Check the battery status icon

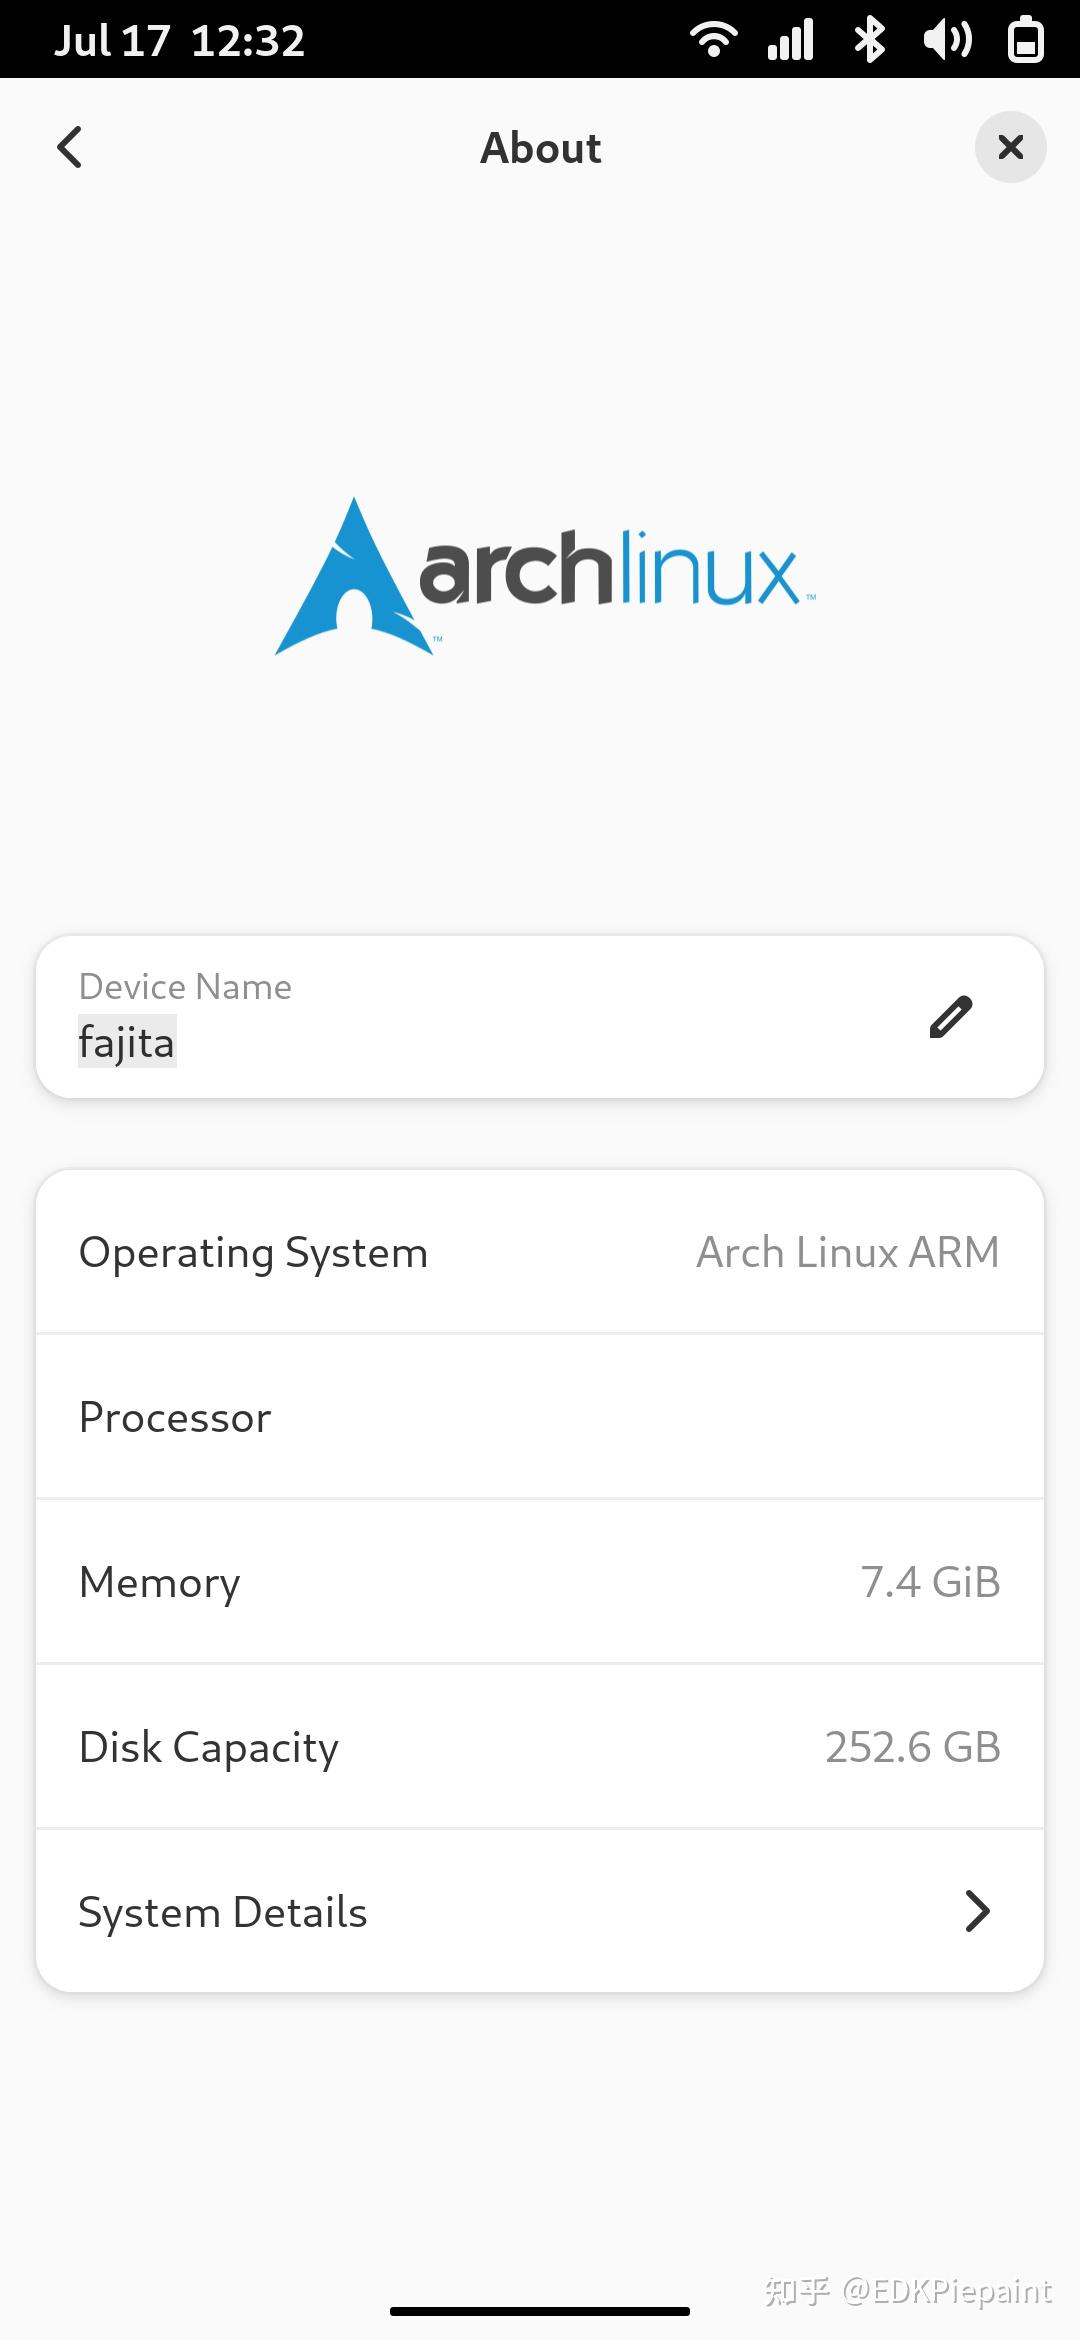point(1026,40)
